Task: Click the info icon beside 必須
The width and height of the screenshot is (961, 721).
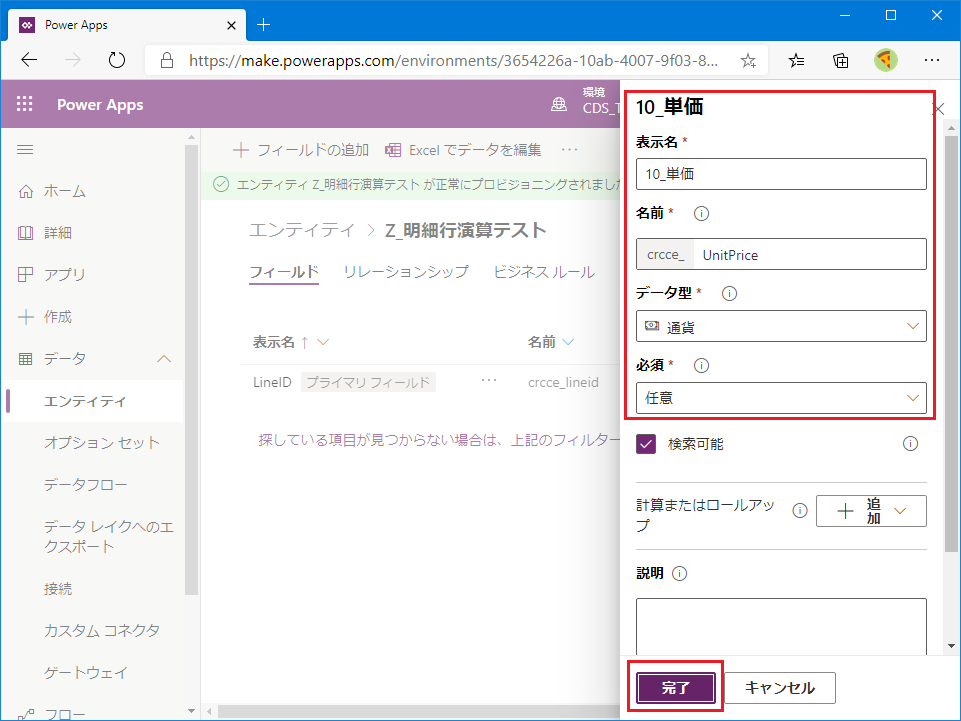Action: click(701, 365)
